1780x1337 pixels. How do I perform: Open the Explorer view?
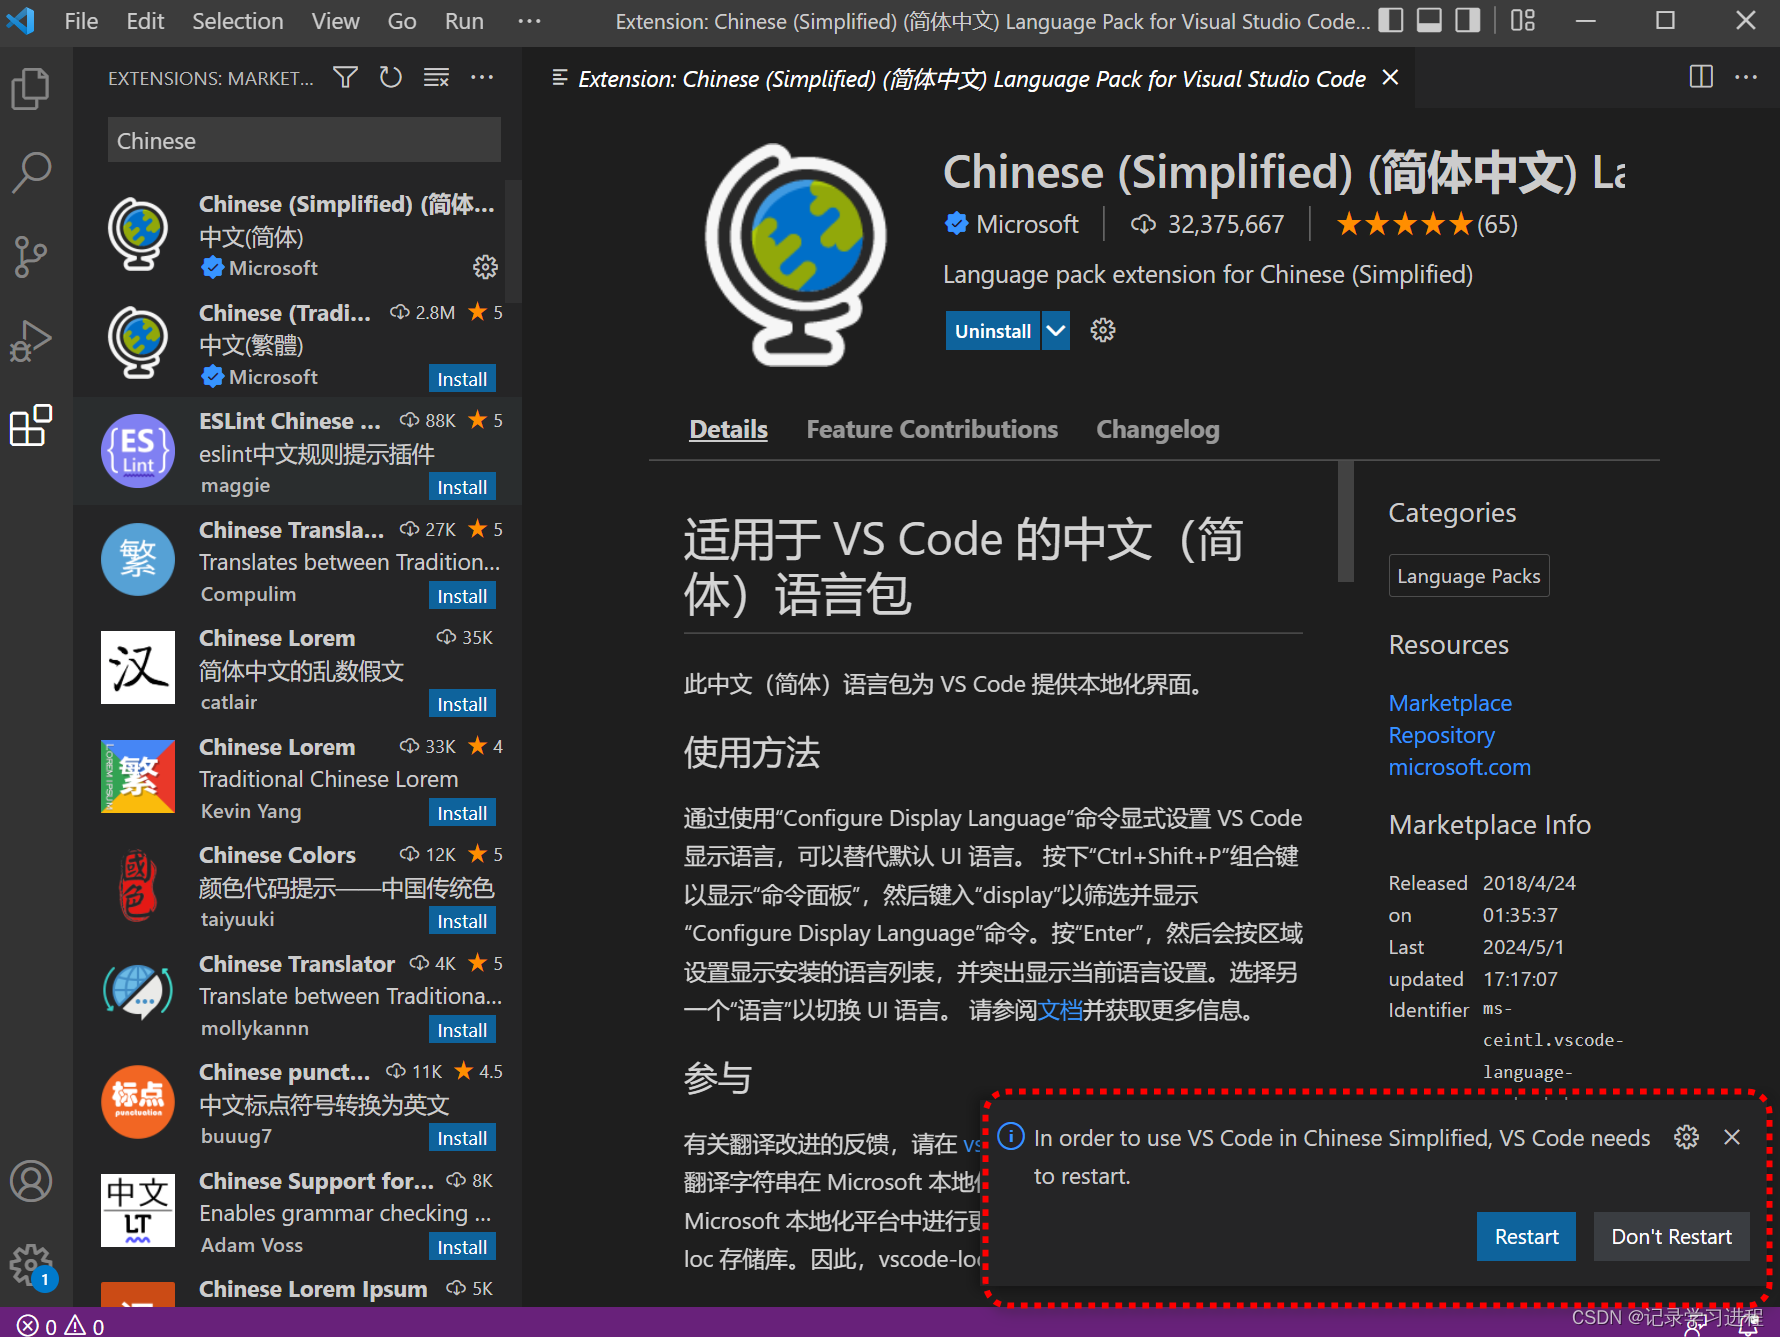tap(31, 88)
